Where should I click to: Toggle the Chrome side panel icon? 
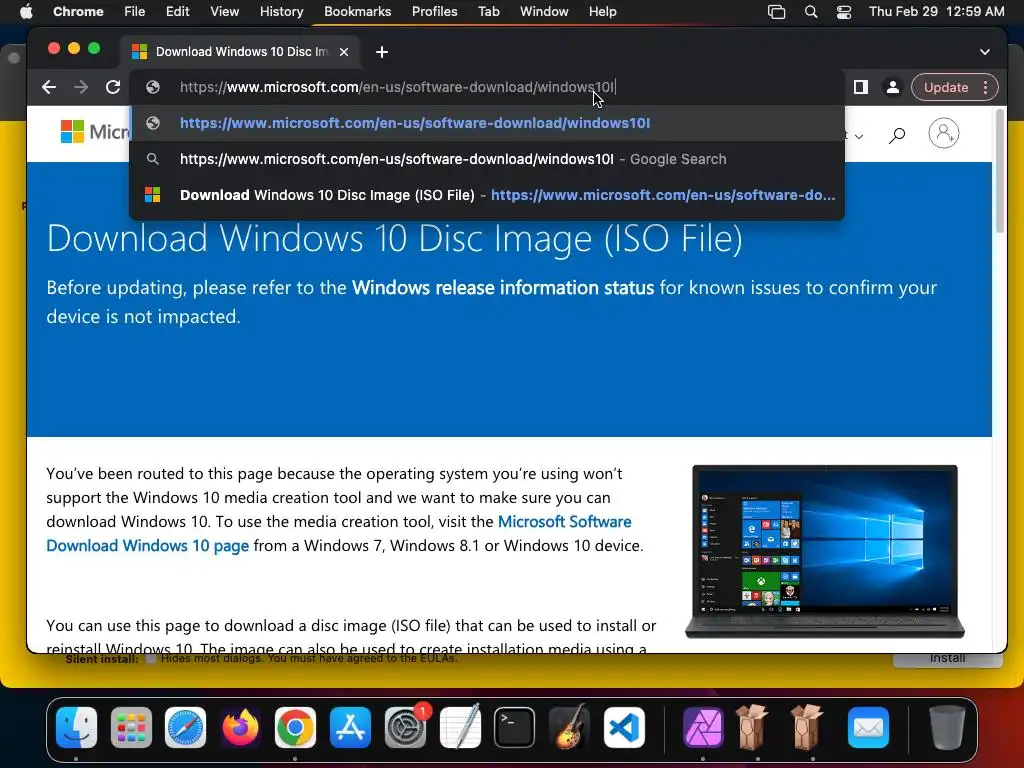[861, 87]
